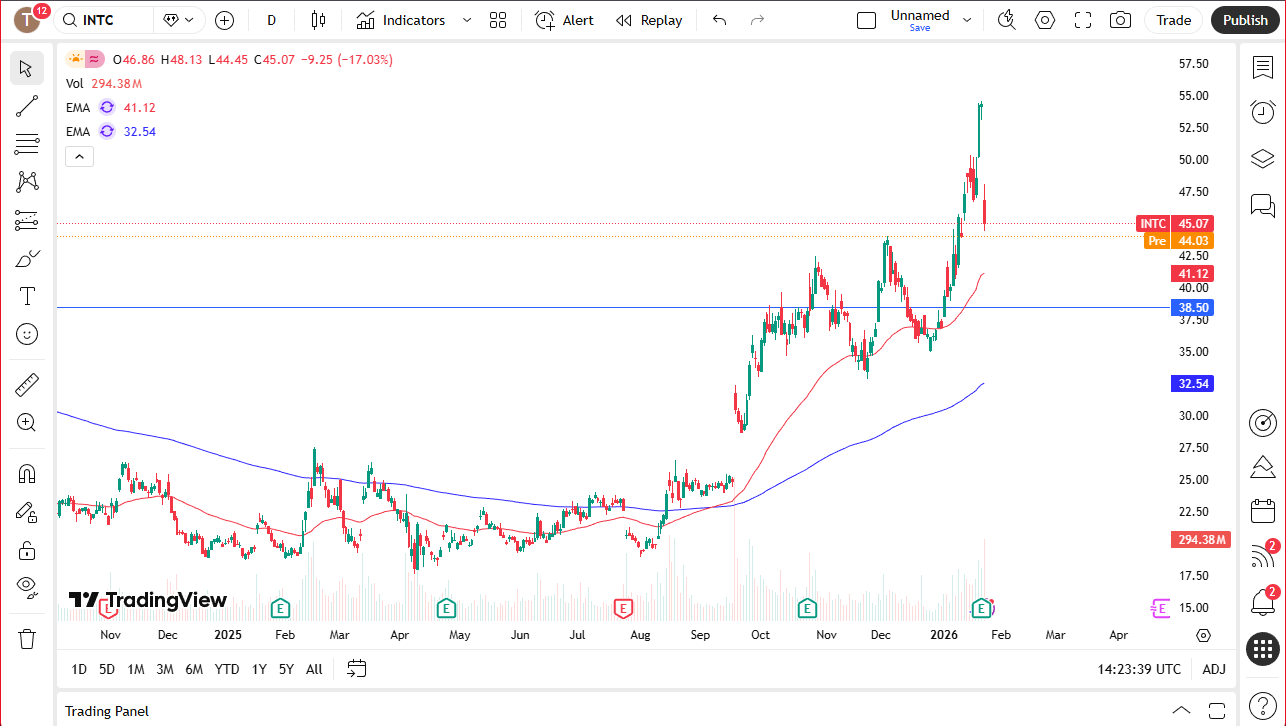Remove drawings with the trash icon
The image size is (1286, 726).
[x=27, y=638]
